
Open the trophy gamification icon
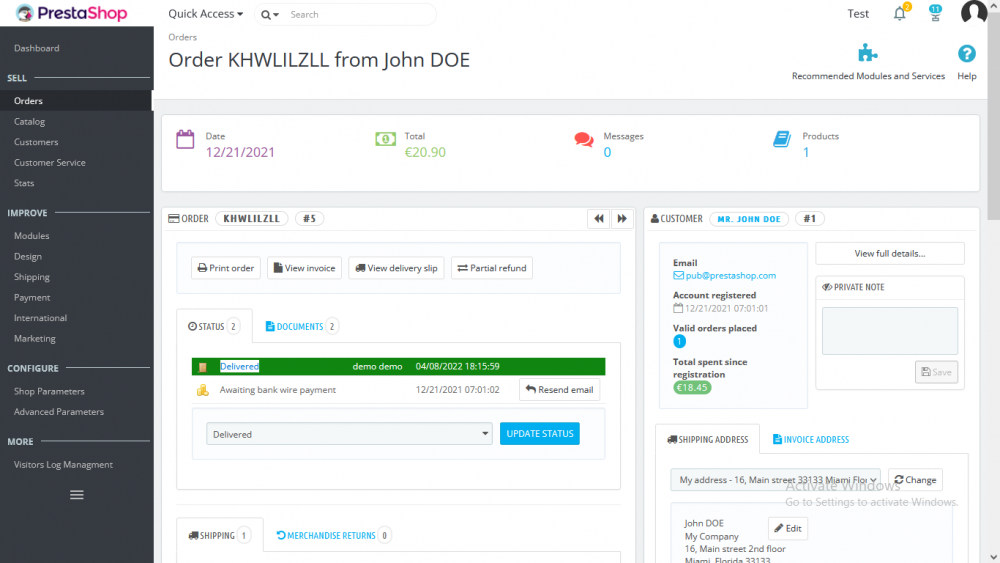point(935,13)
